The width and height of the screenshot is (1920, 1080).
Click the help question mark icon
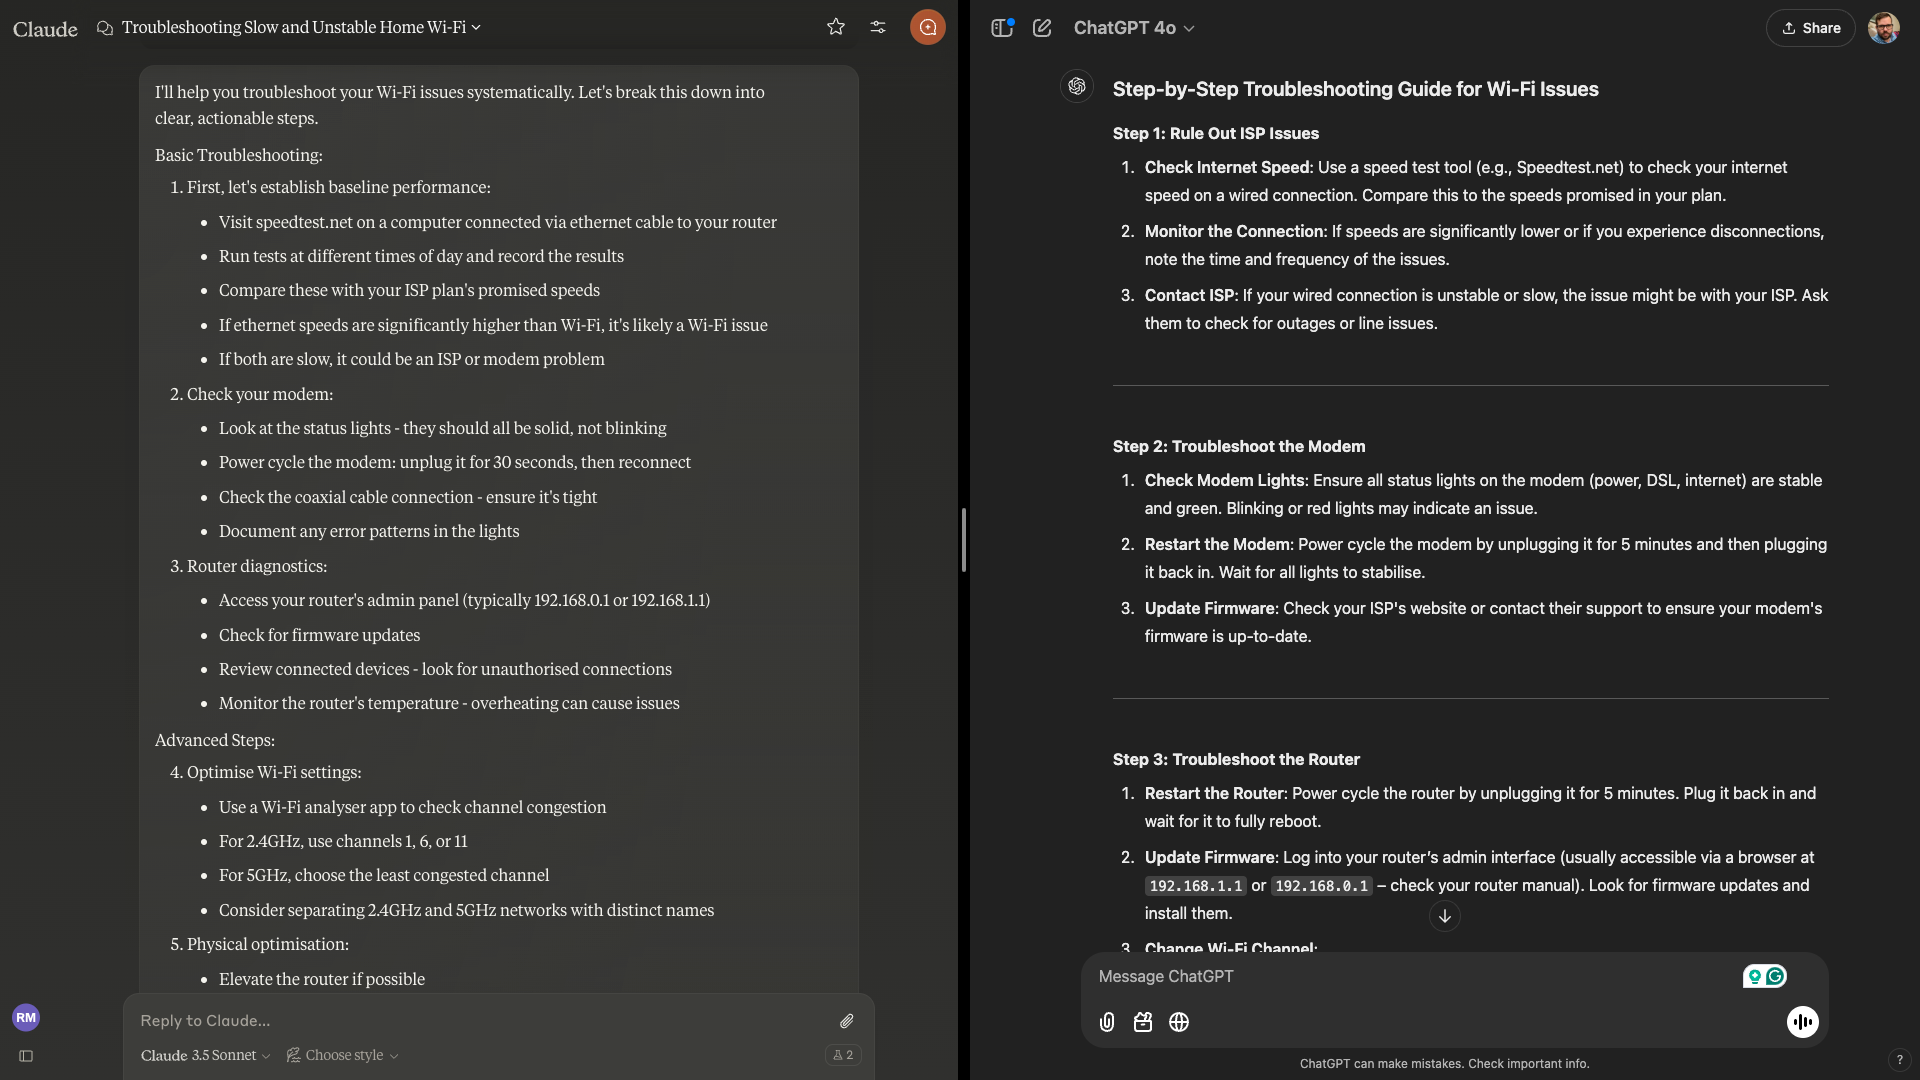tap(1899, 1060)
